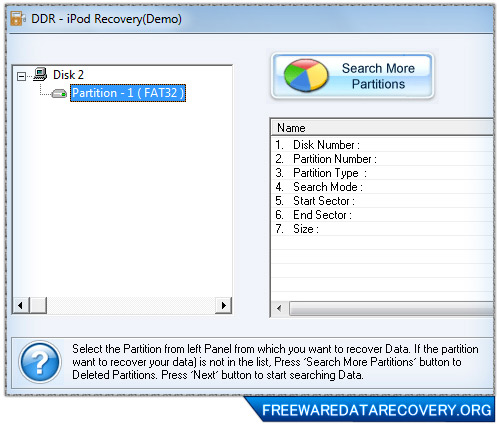Viewport: 500px width, 425px height.
Task: Click the partition drive icon
Action: tap(59, 93)
